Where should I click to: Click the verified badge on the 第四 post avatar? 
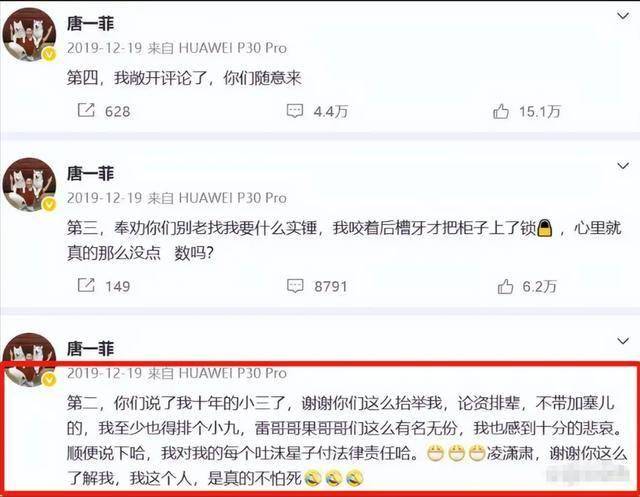click(x=49, y=53)
